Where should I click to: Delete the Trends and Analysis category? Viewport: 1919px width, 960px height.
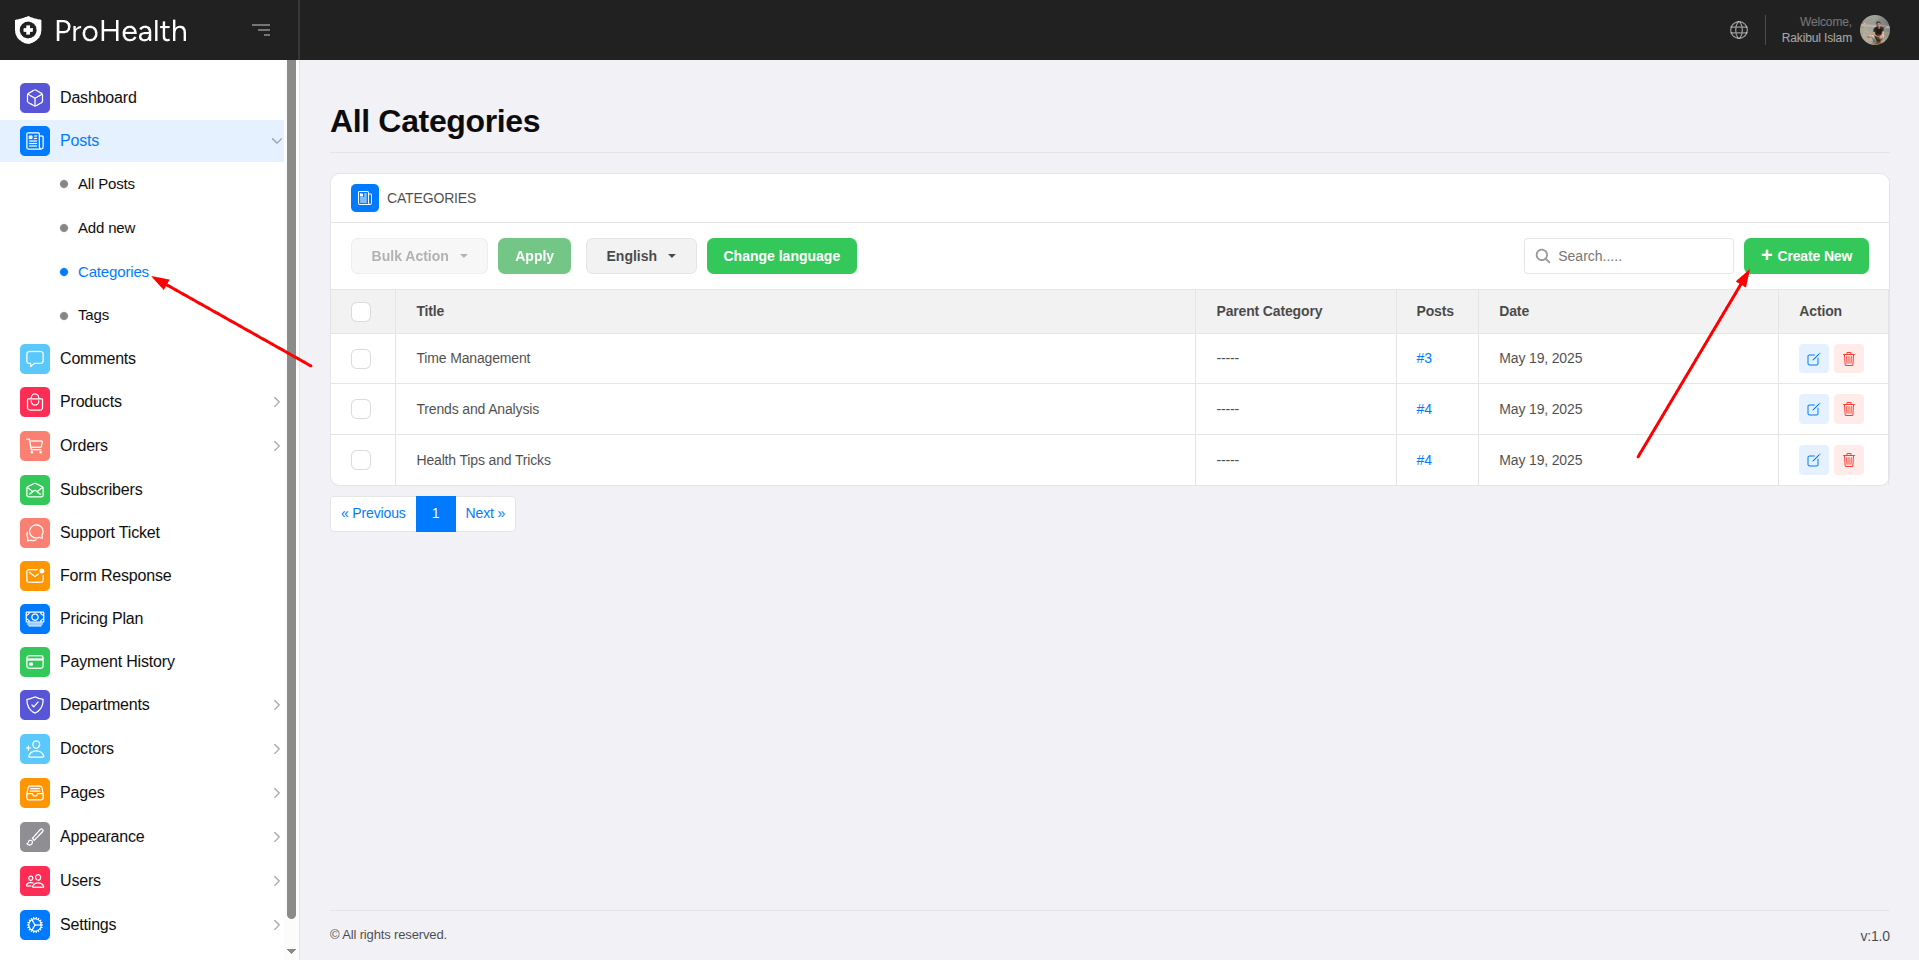[1849, 409]
